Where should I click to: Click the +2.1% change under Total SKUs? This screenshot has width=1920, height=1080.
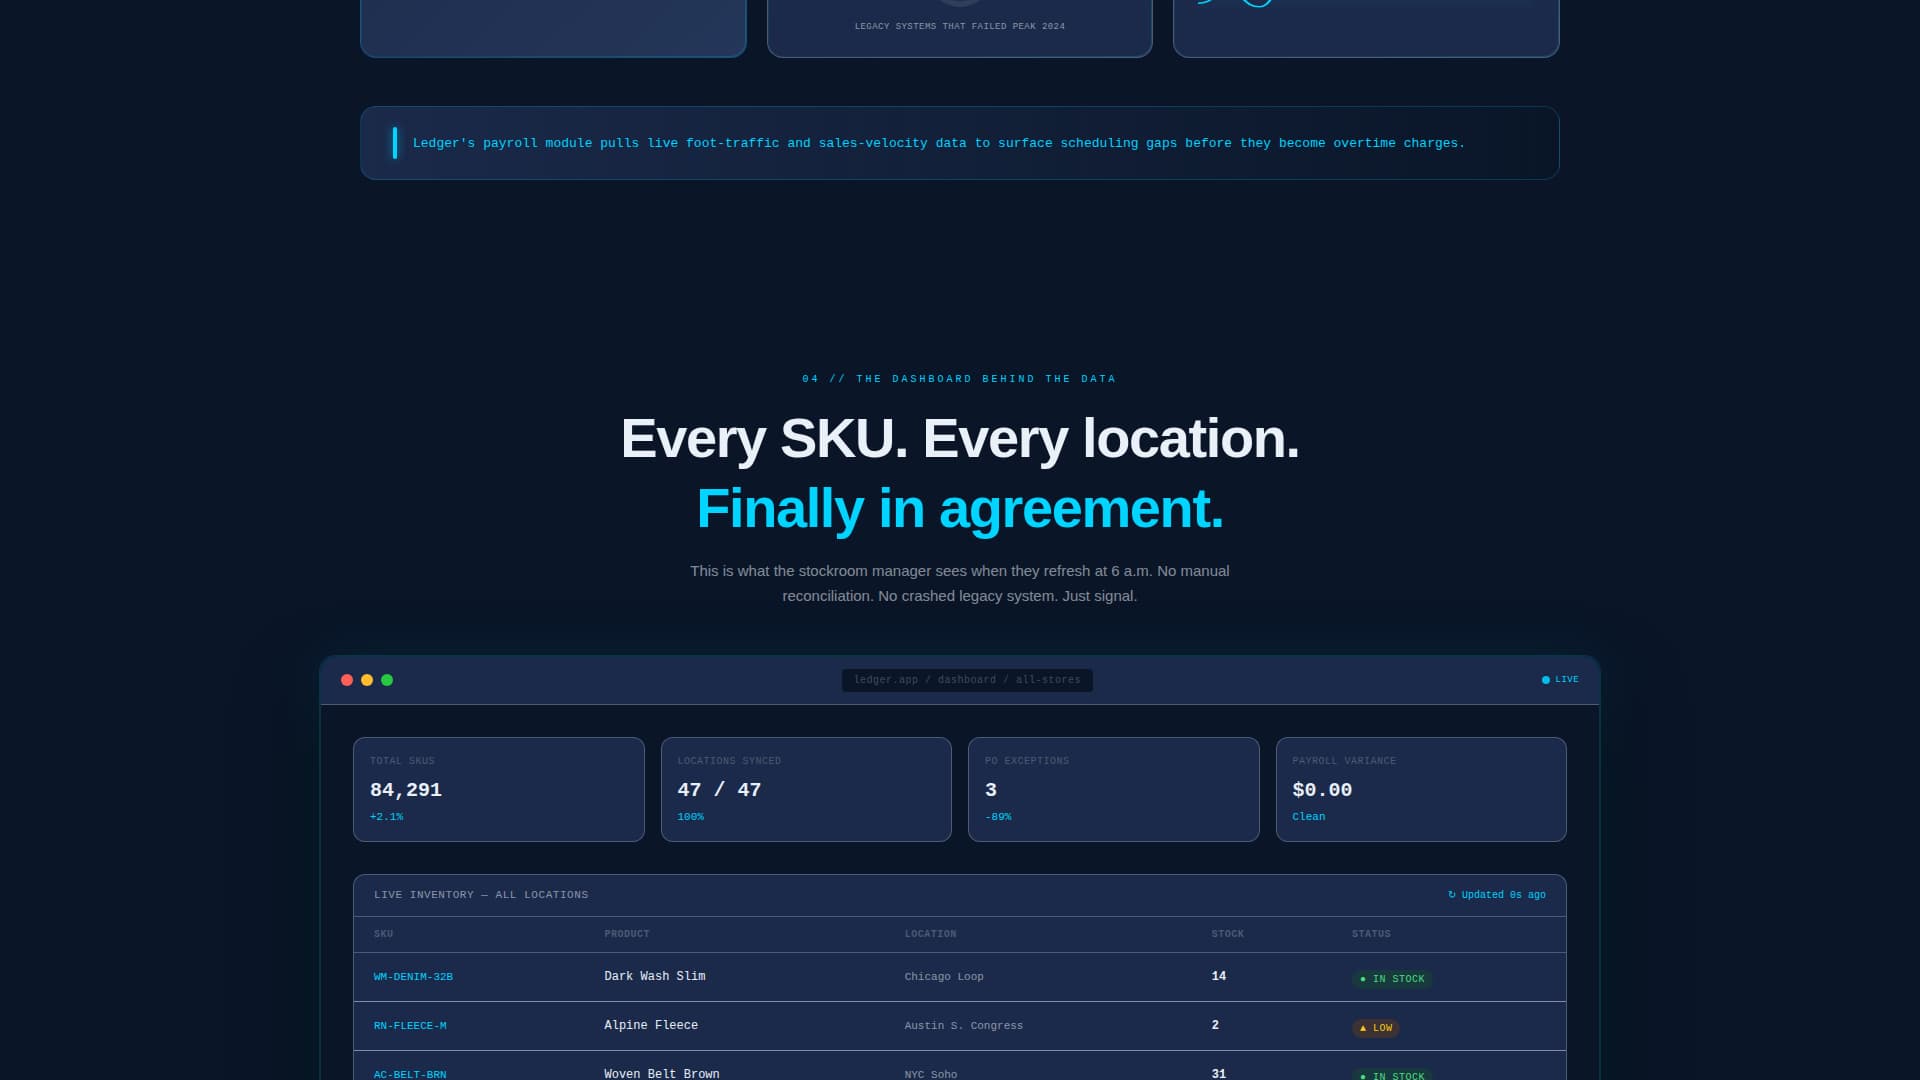click(x=387, y=817)
